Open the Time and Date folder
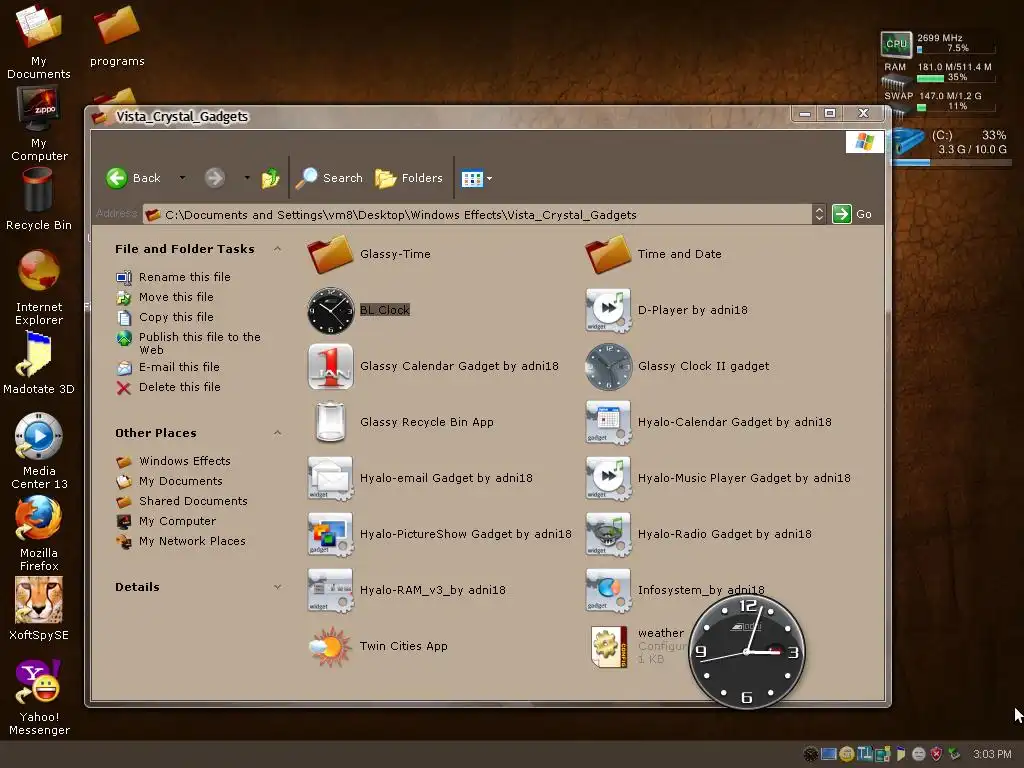Screen dimensions: 1024x768 pos(608,254)
